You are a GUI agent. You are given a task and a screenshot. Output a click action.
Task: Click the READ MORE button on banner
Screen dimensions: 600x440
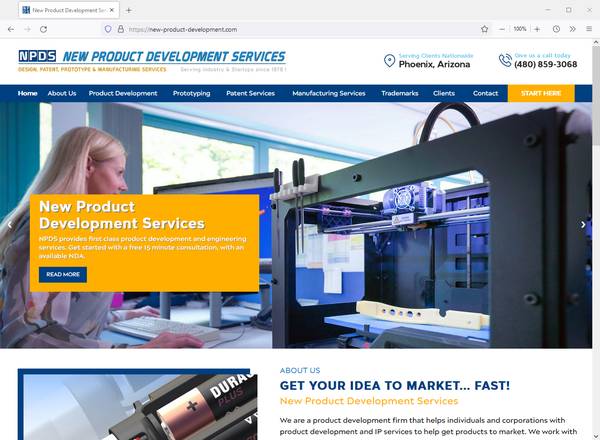click(x=63, y=274)
